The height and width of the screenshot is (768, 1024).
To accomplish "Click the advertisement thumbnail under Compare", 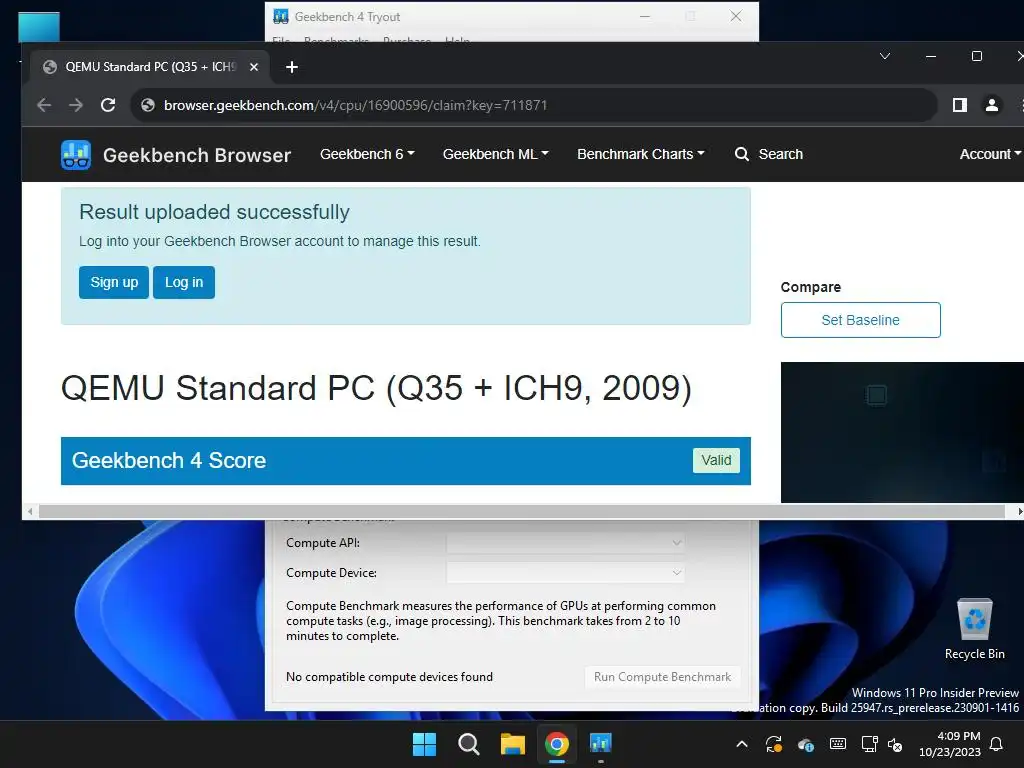I will coord(902,432).
